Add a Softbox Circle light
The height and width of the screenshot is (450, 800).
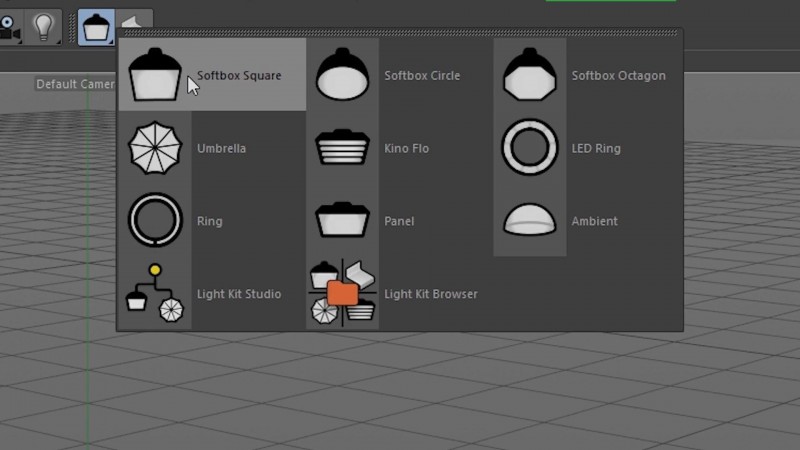click(x=342, y=75)
